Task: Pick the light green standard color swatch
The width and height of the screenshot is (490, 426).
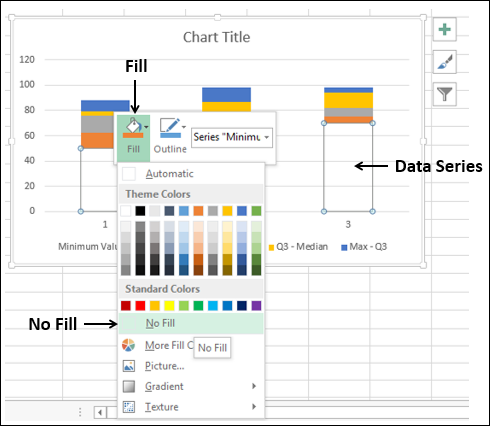Action: [x=184, y=306]
